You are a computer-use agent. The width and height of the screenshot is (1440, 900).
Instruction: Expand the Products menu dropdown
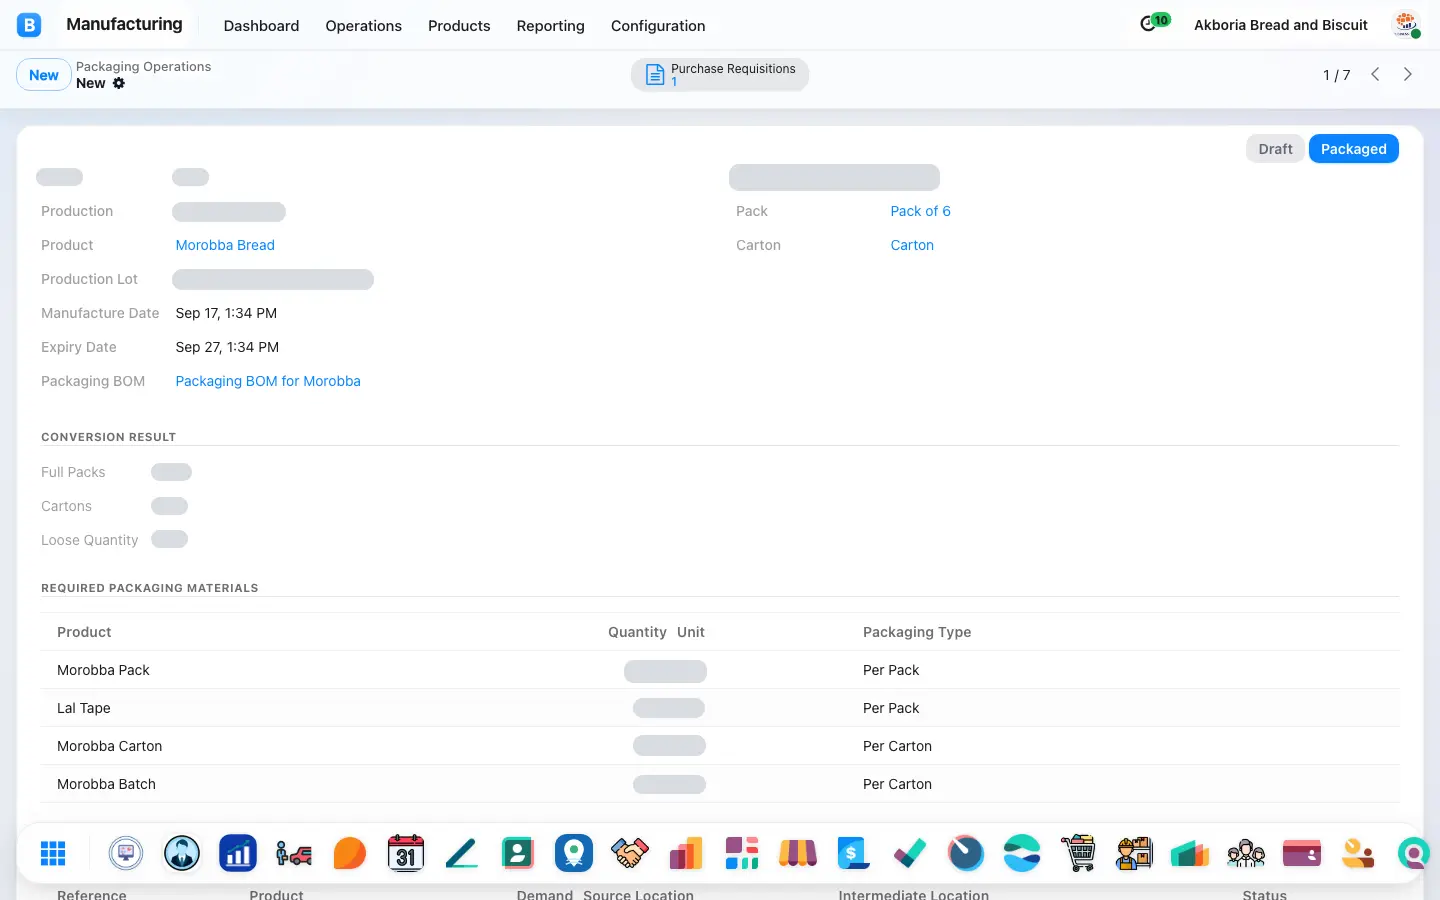coord(459,26)
